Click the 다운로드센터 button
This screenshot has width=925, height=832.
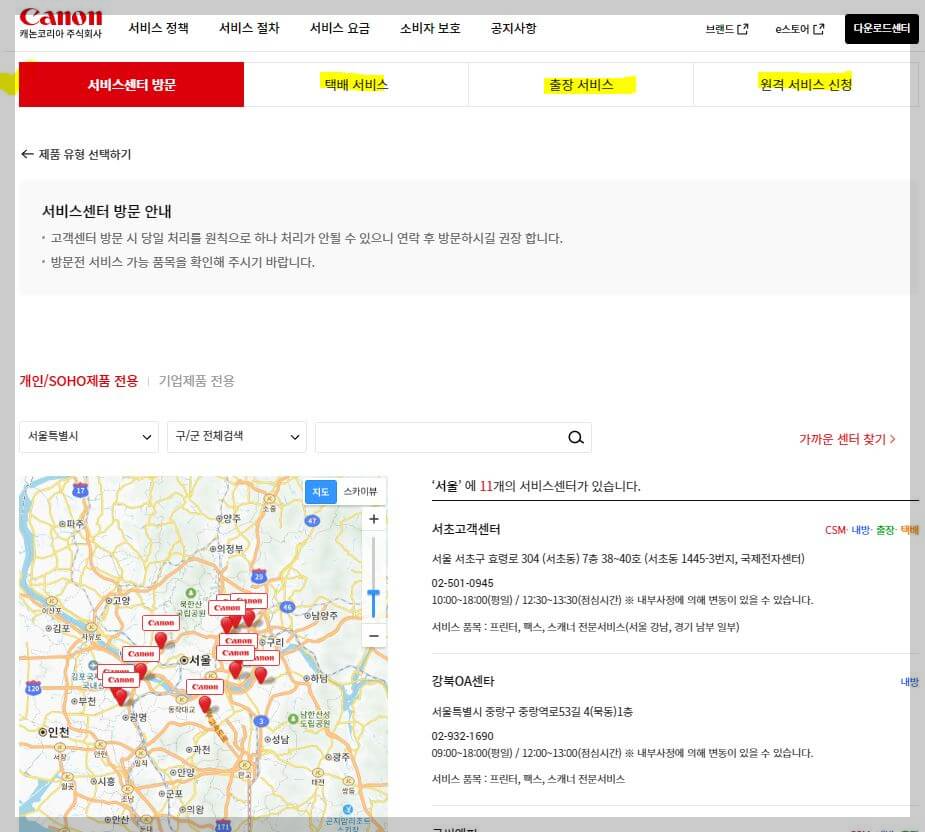pos(881,28)
